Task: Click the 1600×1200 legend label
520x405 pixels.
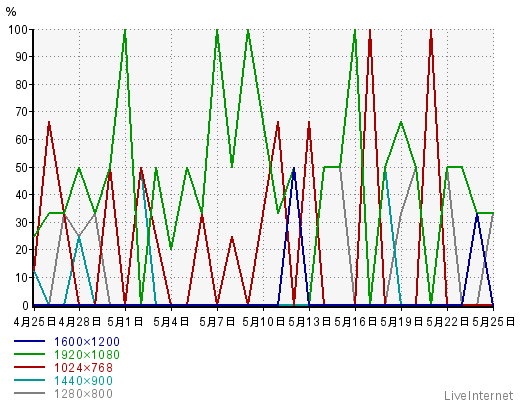Action: pyautogui.click(x=87, y=342)
